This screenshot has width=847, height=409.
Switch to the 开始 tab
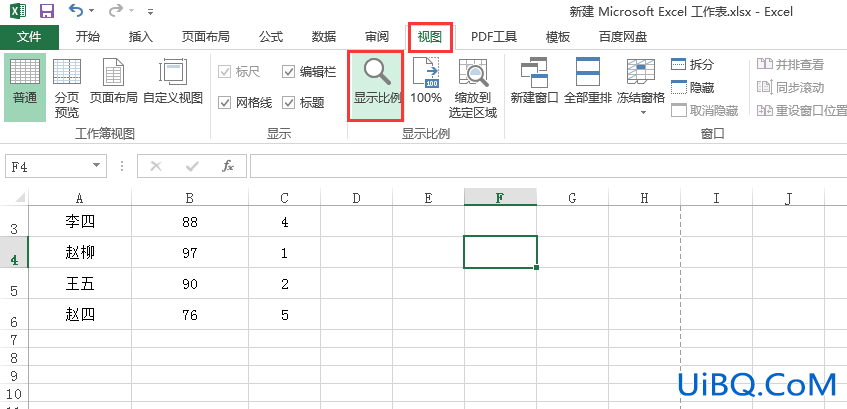(88, 37)
